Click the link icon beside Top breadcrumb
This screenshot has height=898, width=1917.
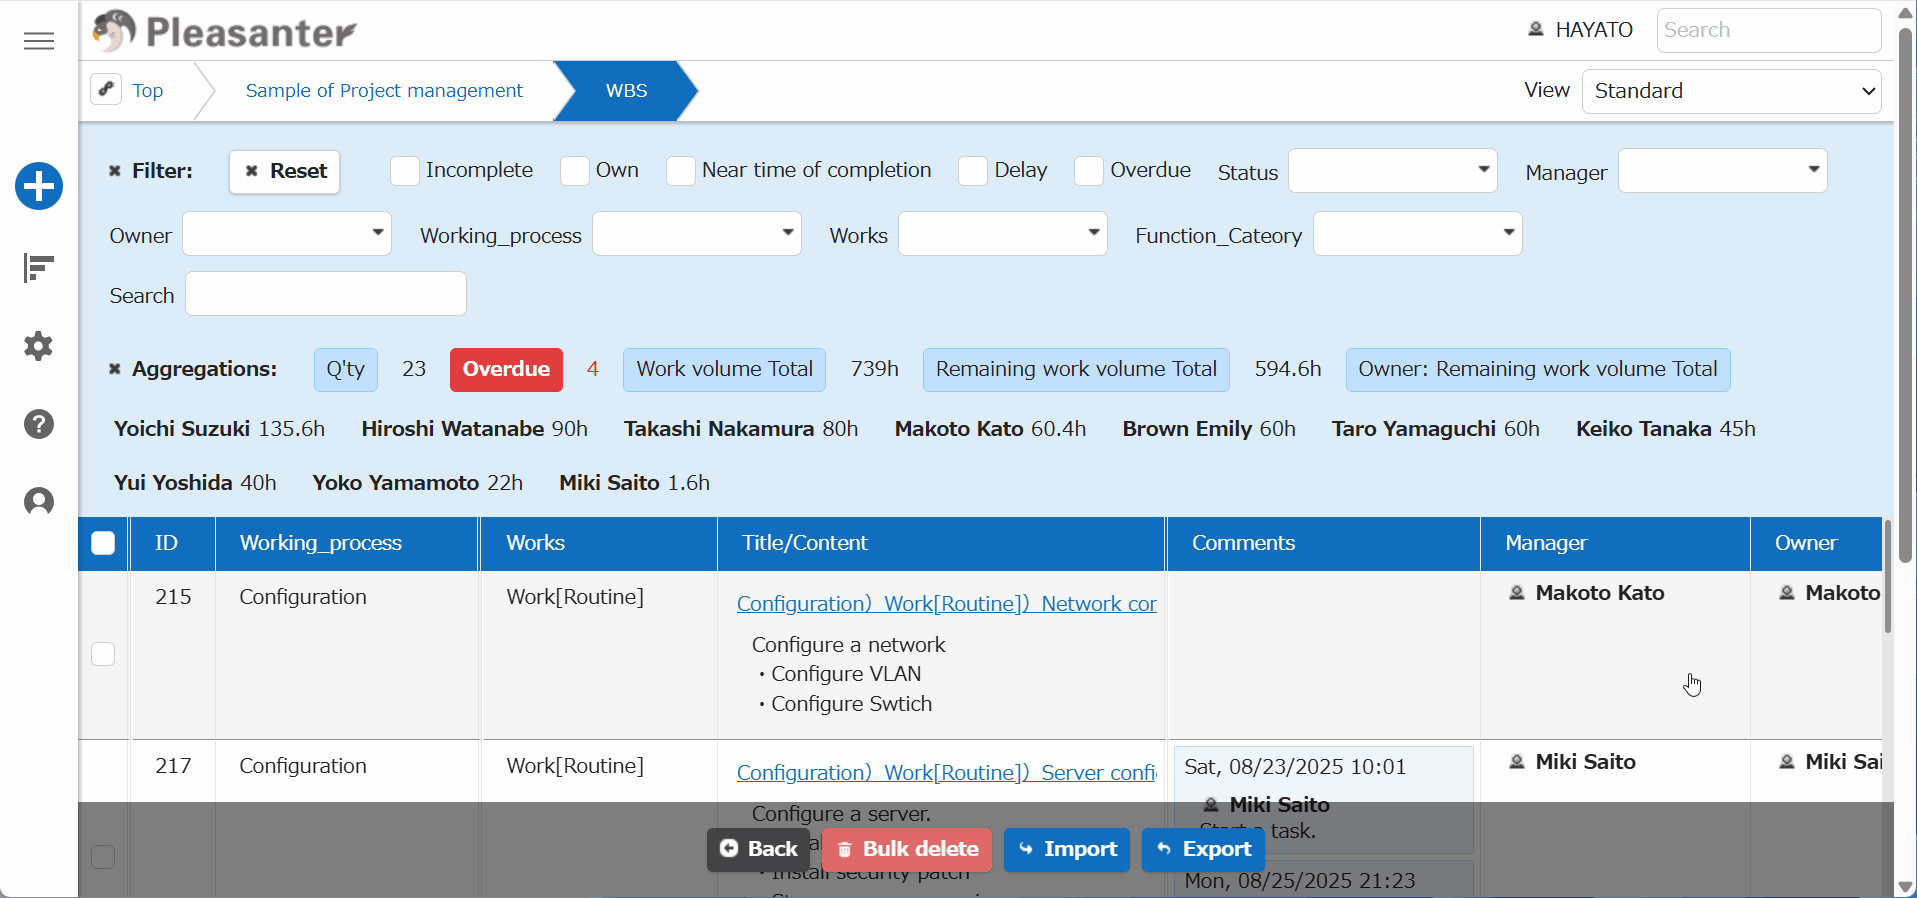(106, 89)
